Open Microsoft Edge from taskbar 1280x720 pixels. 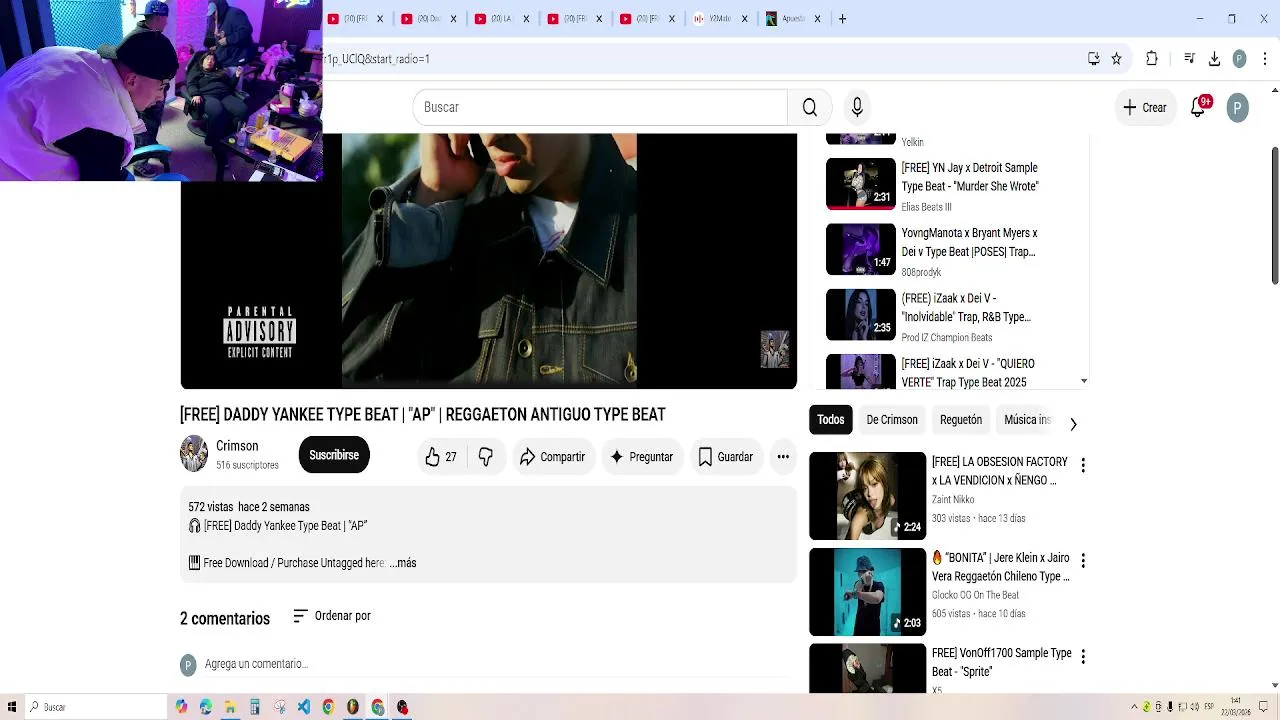coord(206,707)
